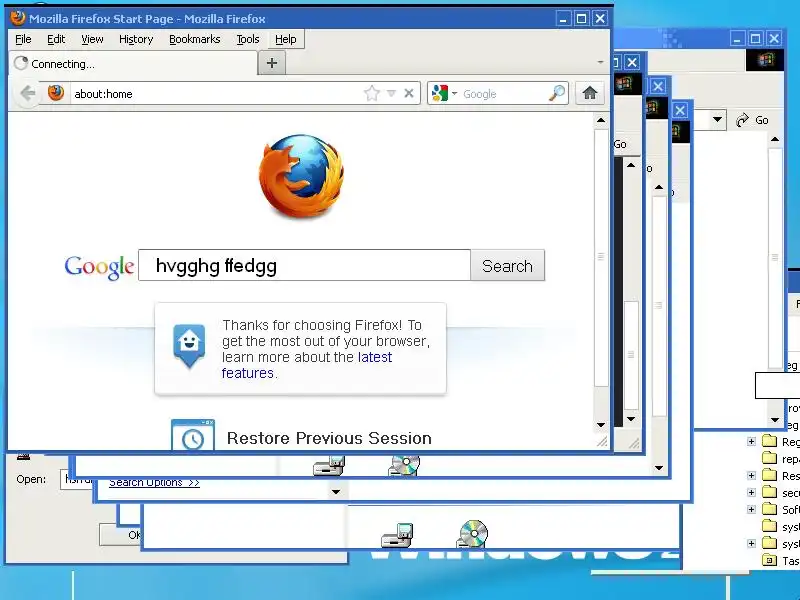Open the search engine chooser dropdown
800x600 pixels.
(454, 93)
